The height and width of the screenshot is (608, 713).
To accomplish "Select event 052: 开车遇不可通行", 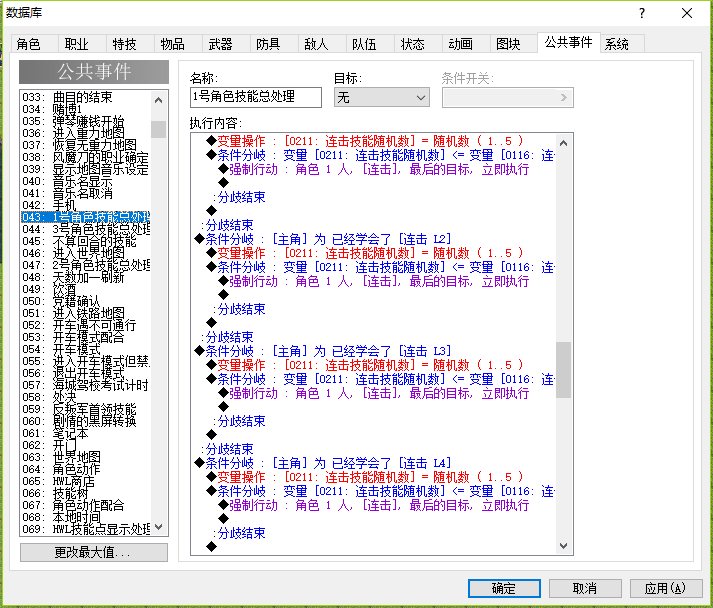I will [86, 325].
